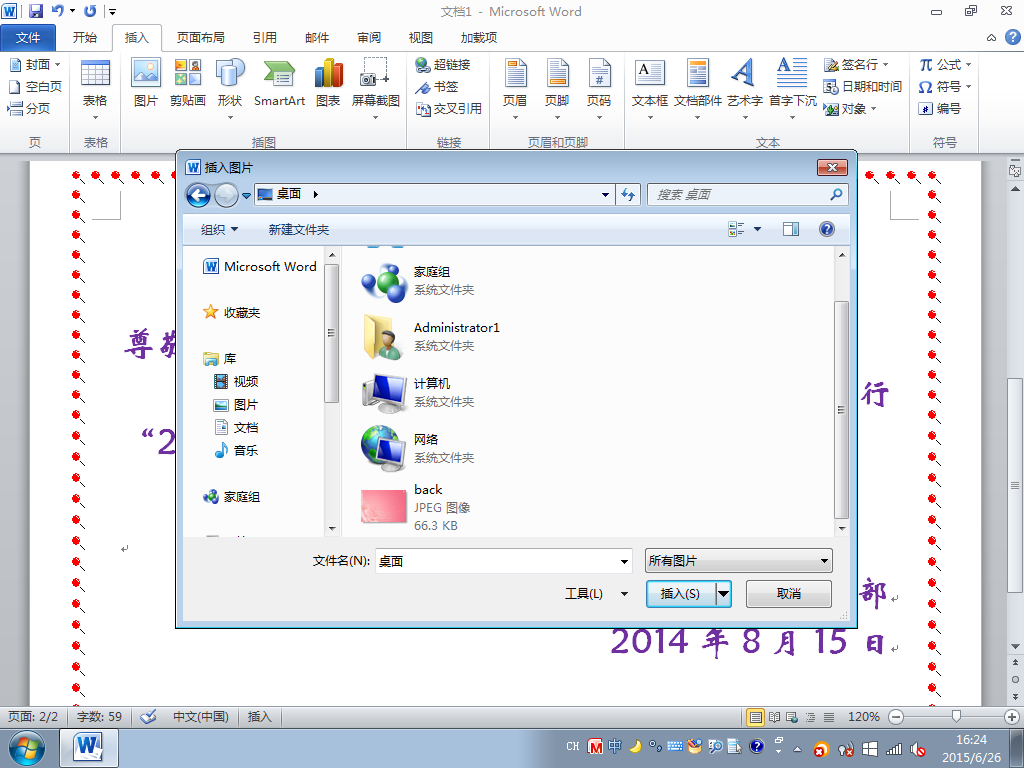This screenshot has width=1024, height=768.
Task: Open the 公式 equation tool
Action: [x=945, y=65]
